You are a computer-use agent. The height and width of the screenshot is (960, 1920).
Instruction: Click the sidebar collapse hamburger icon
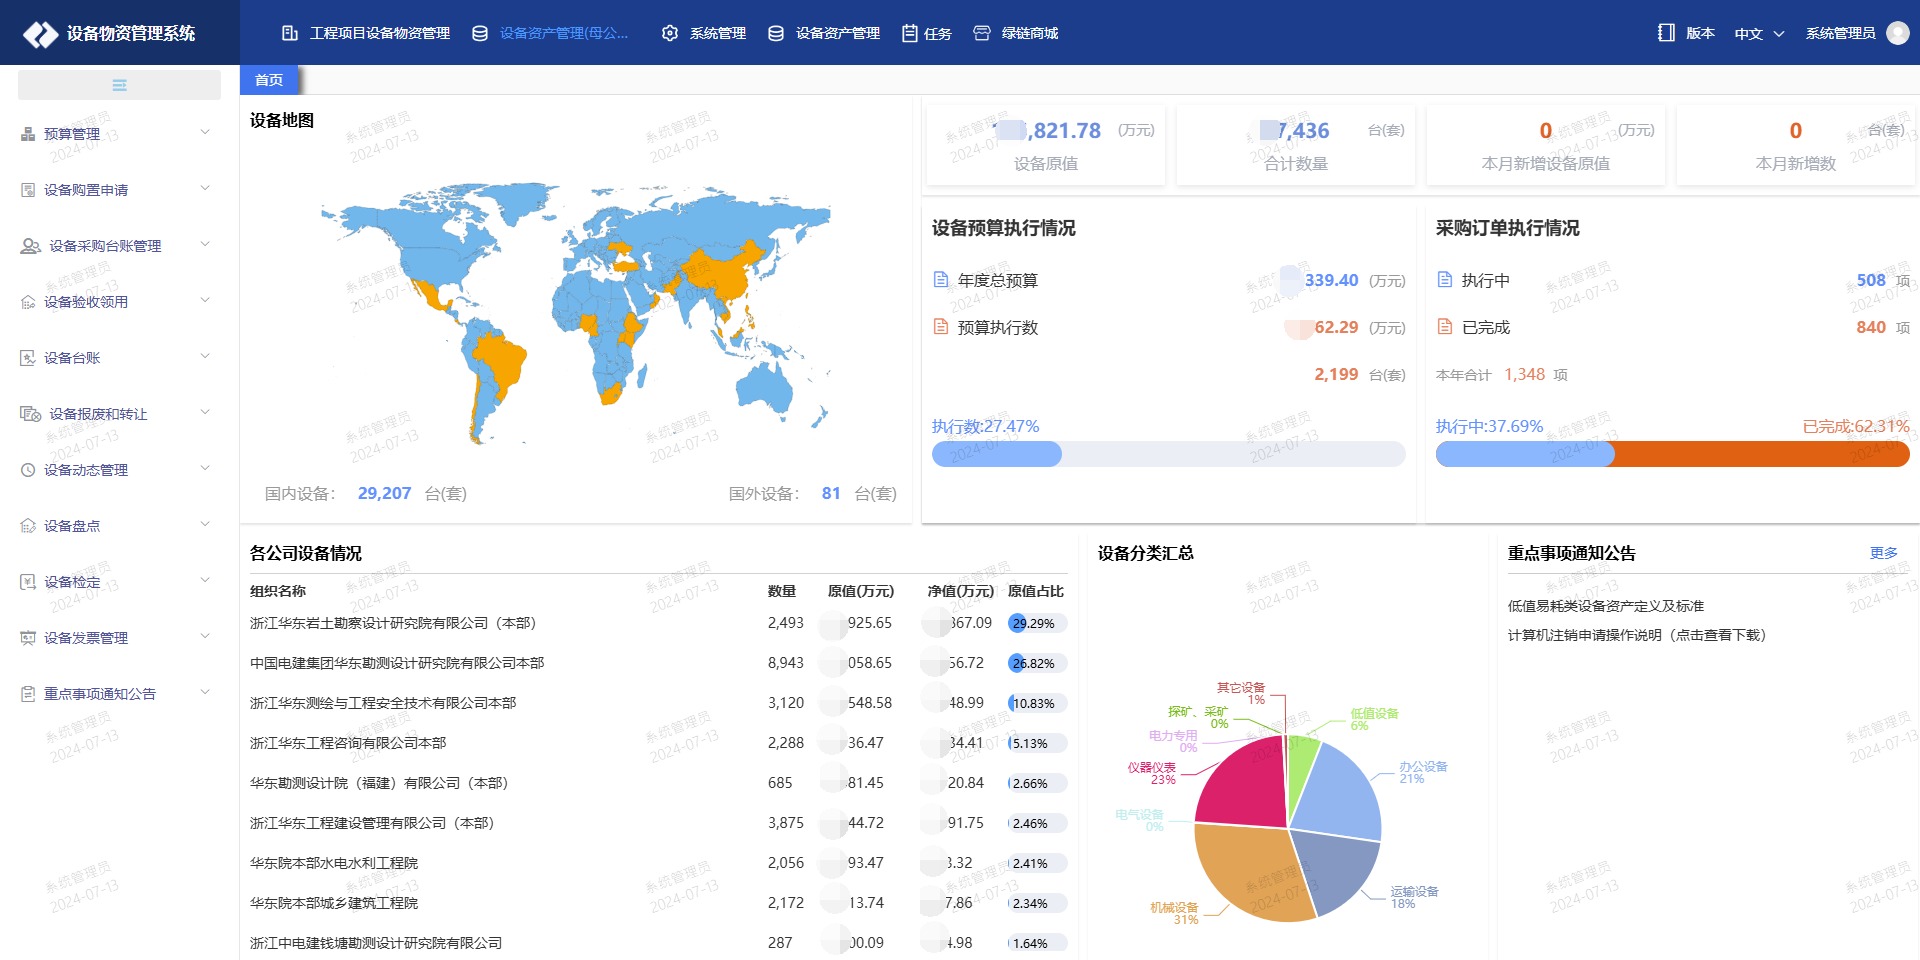coord(119,85)
